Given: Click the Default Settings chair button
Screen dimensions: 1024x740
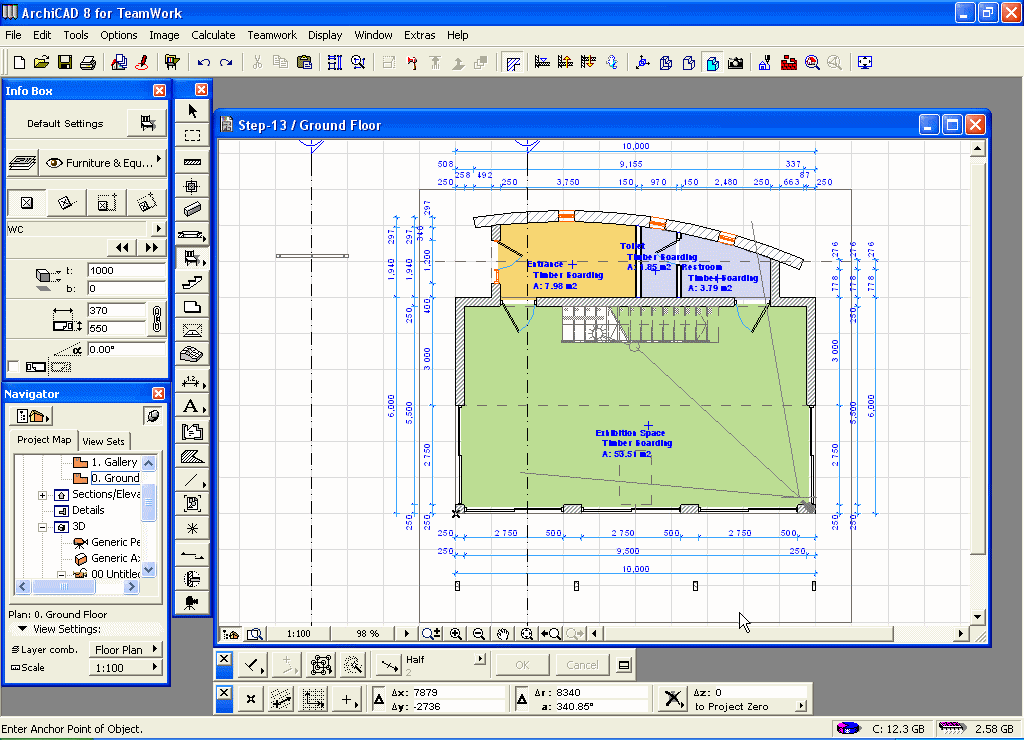Looking at the screenshot, I should tap(148, 123).
